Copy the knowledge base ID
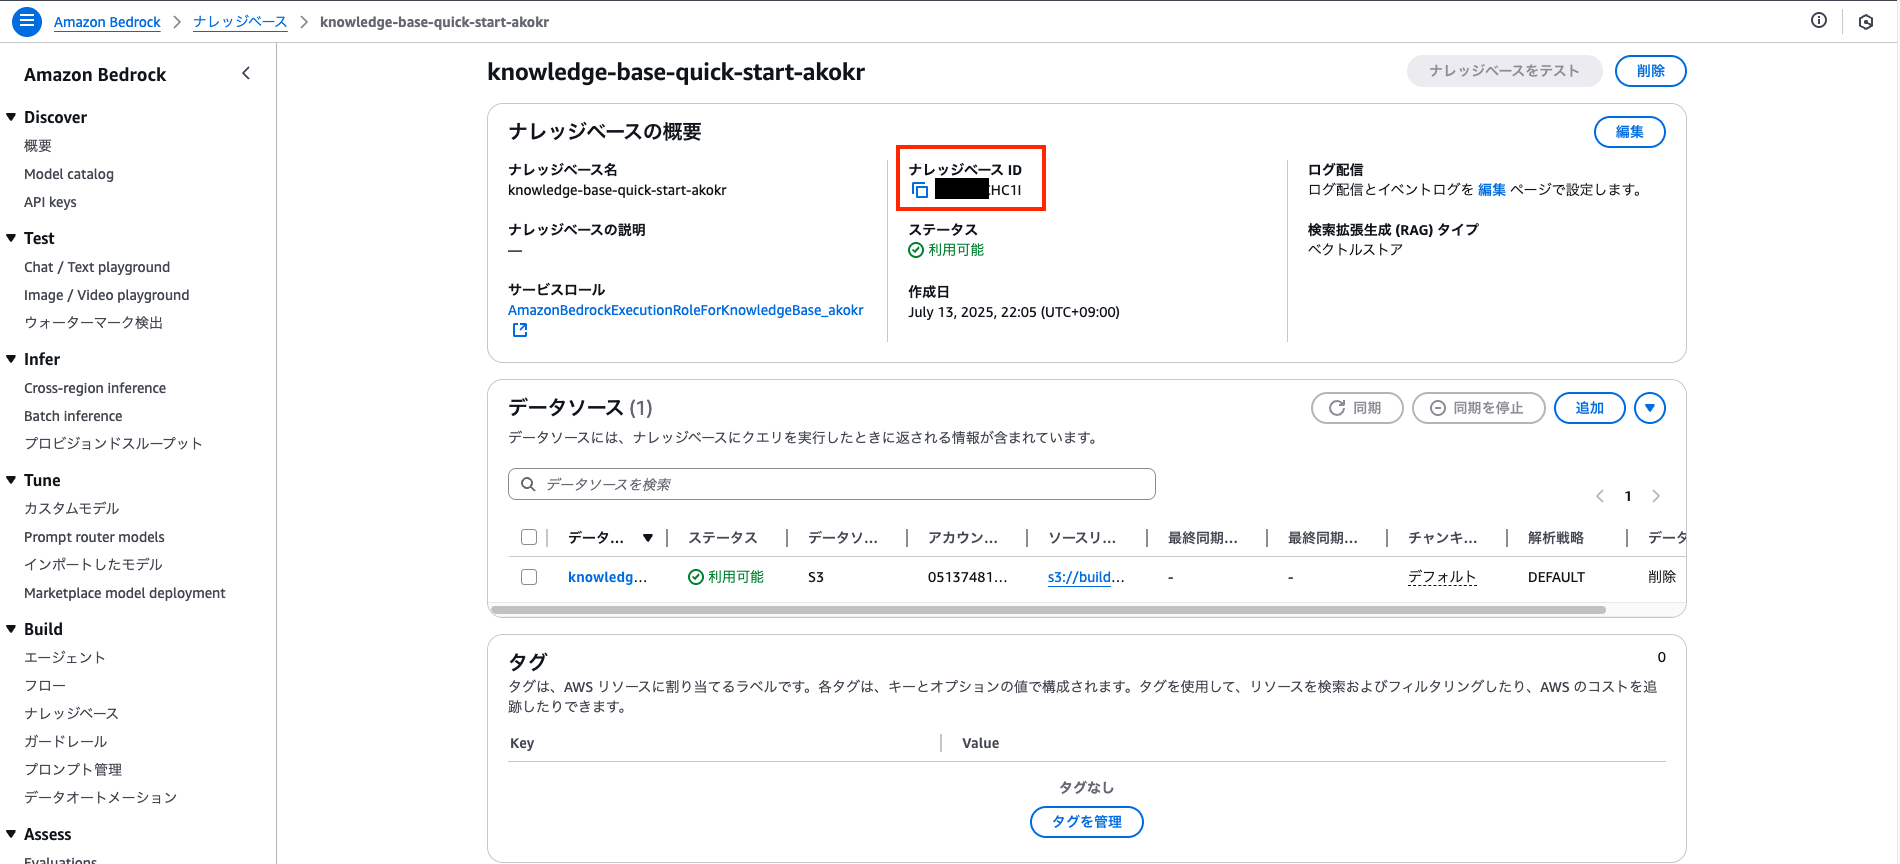1900x864 pixels. 920,190
